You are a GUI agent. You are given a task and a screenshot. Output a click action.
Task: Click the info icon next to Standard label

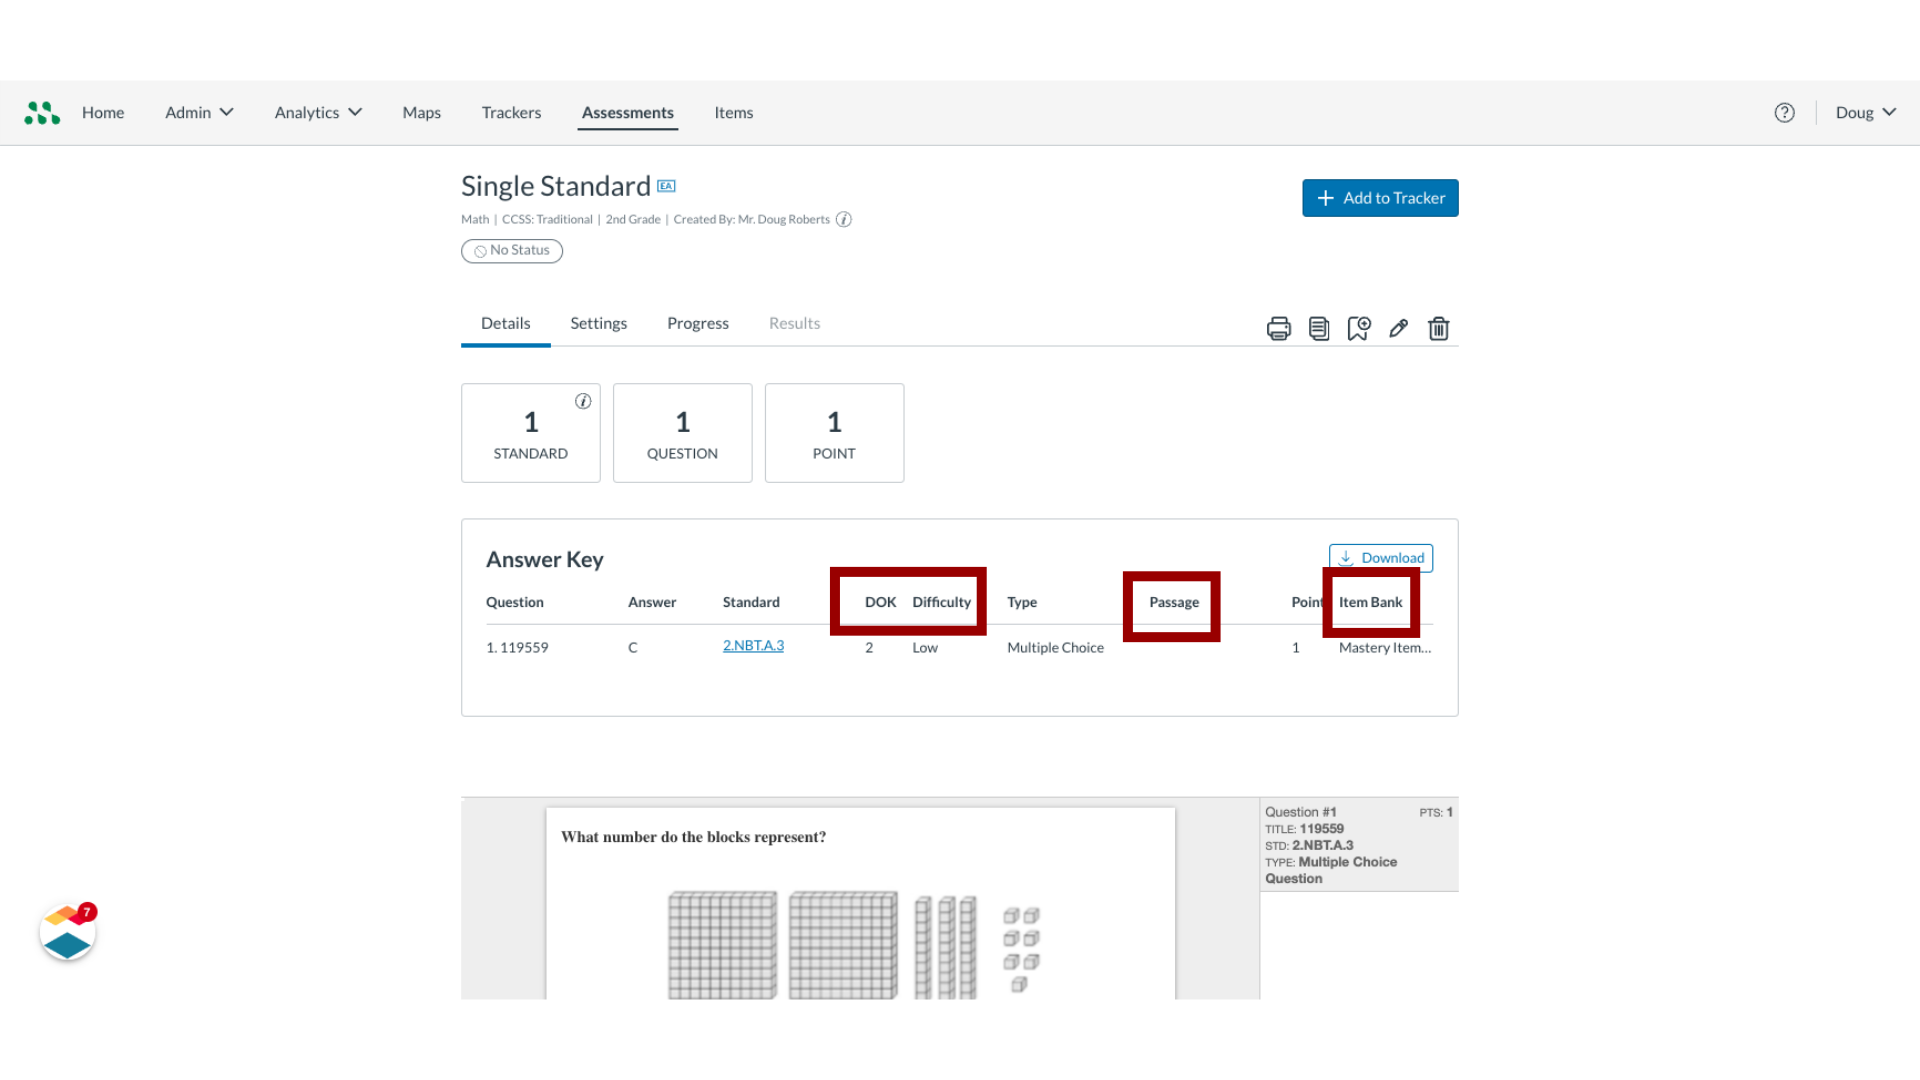pyautogui.click(x=583, y=401)
